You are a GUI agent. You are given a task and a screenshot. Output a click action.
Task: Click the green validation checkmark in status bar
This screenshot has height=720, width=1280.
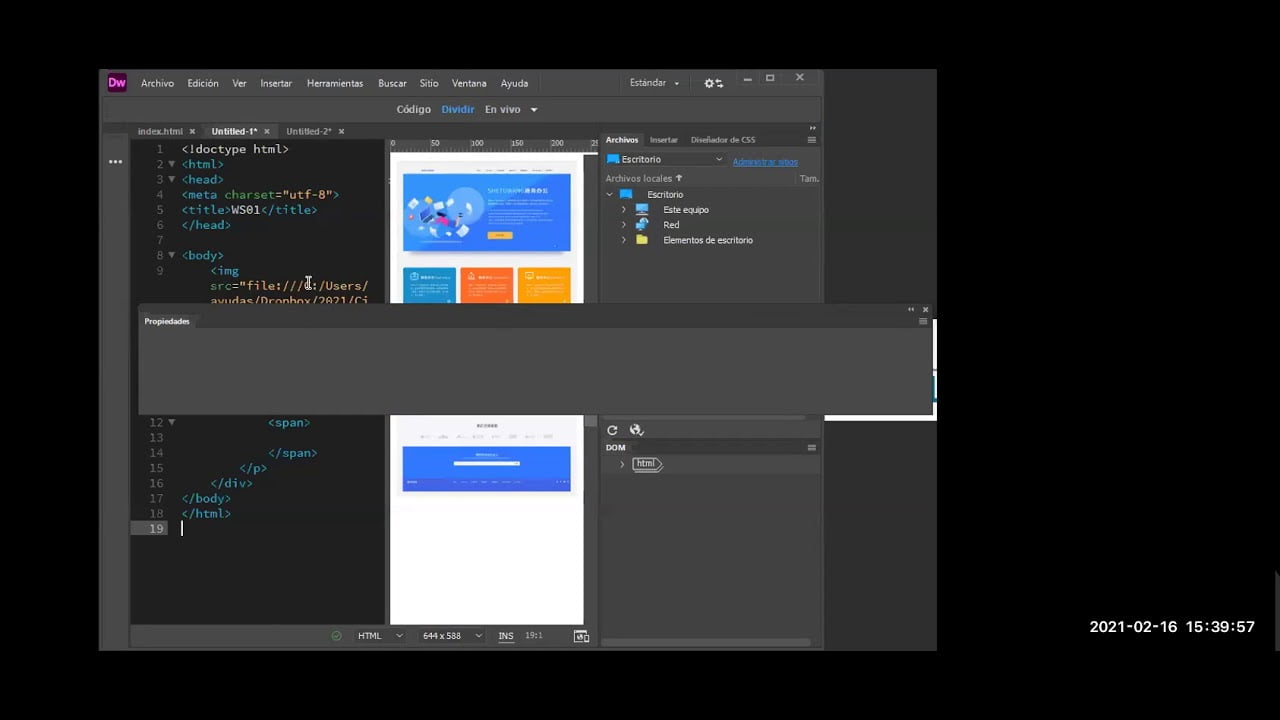[336, 635]
